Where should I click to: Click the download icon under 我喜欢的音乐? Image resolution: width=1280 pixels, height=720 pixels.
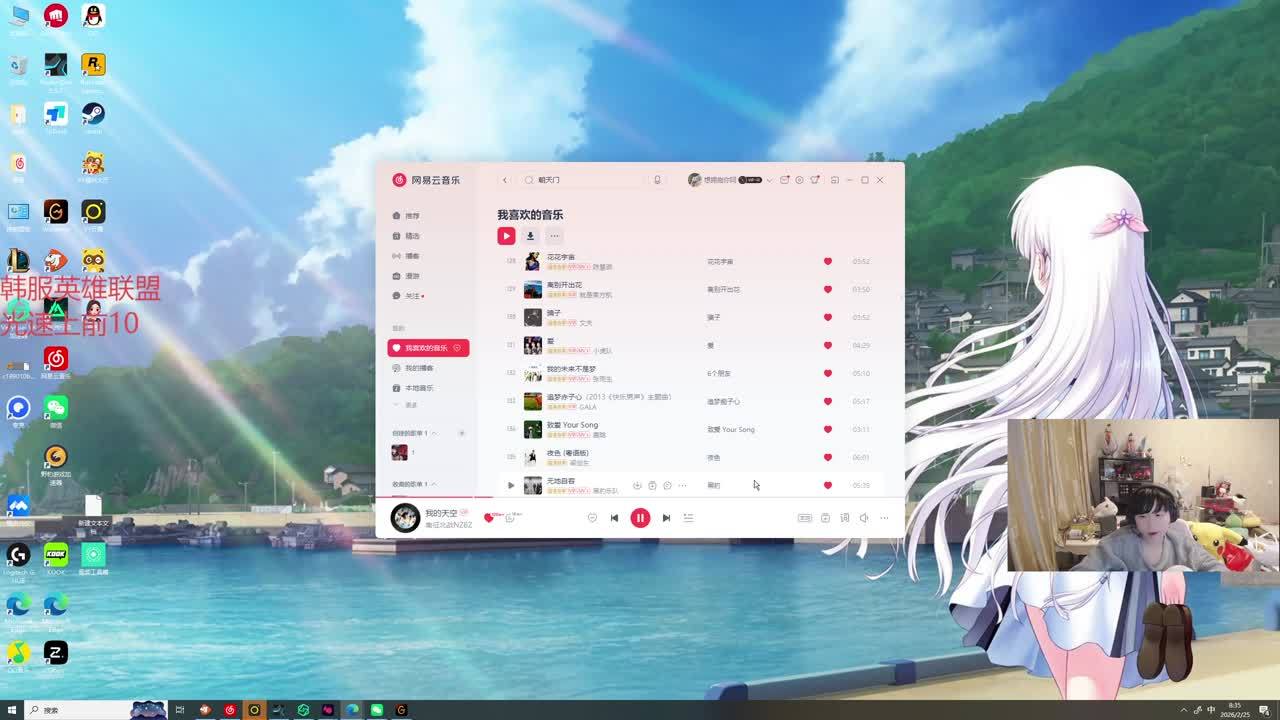coord(530,236)
